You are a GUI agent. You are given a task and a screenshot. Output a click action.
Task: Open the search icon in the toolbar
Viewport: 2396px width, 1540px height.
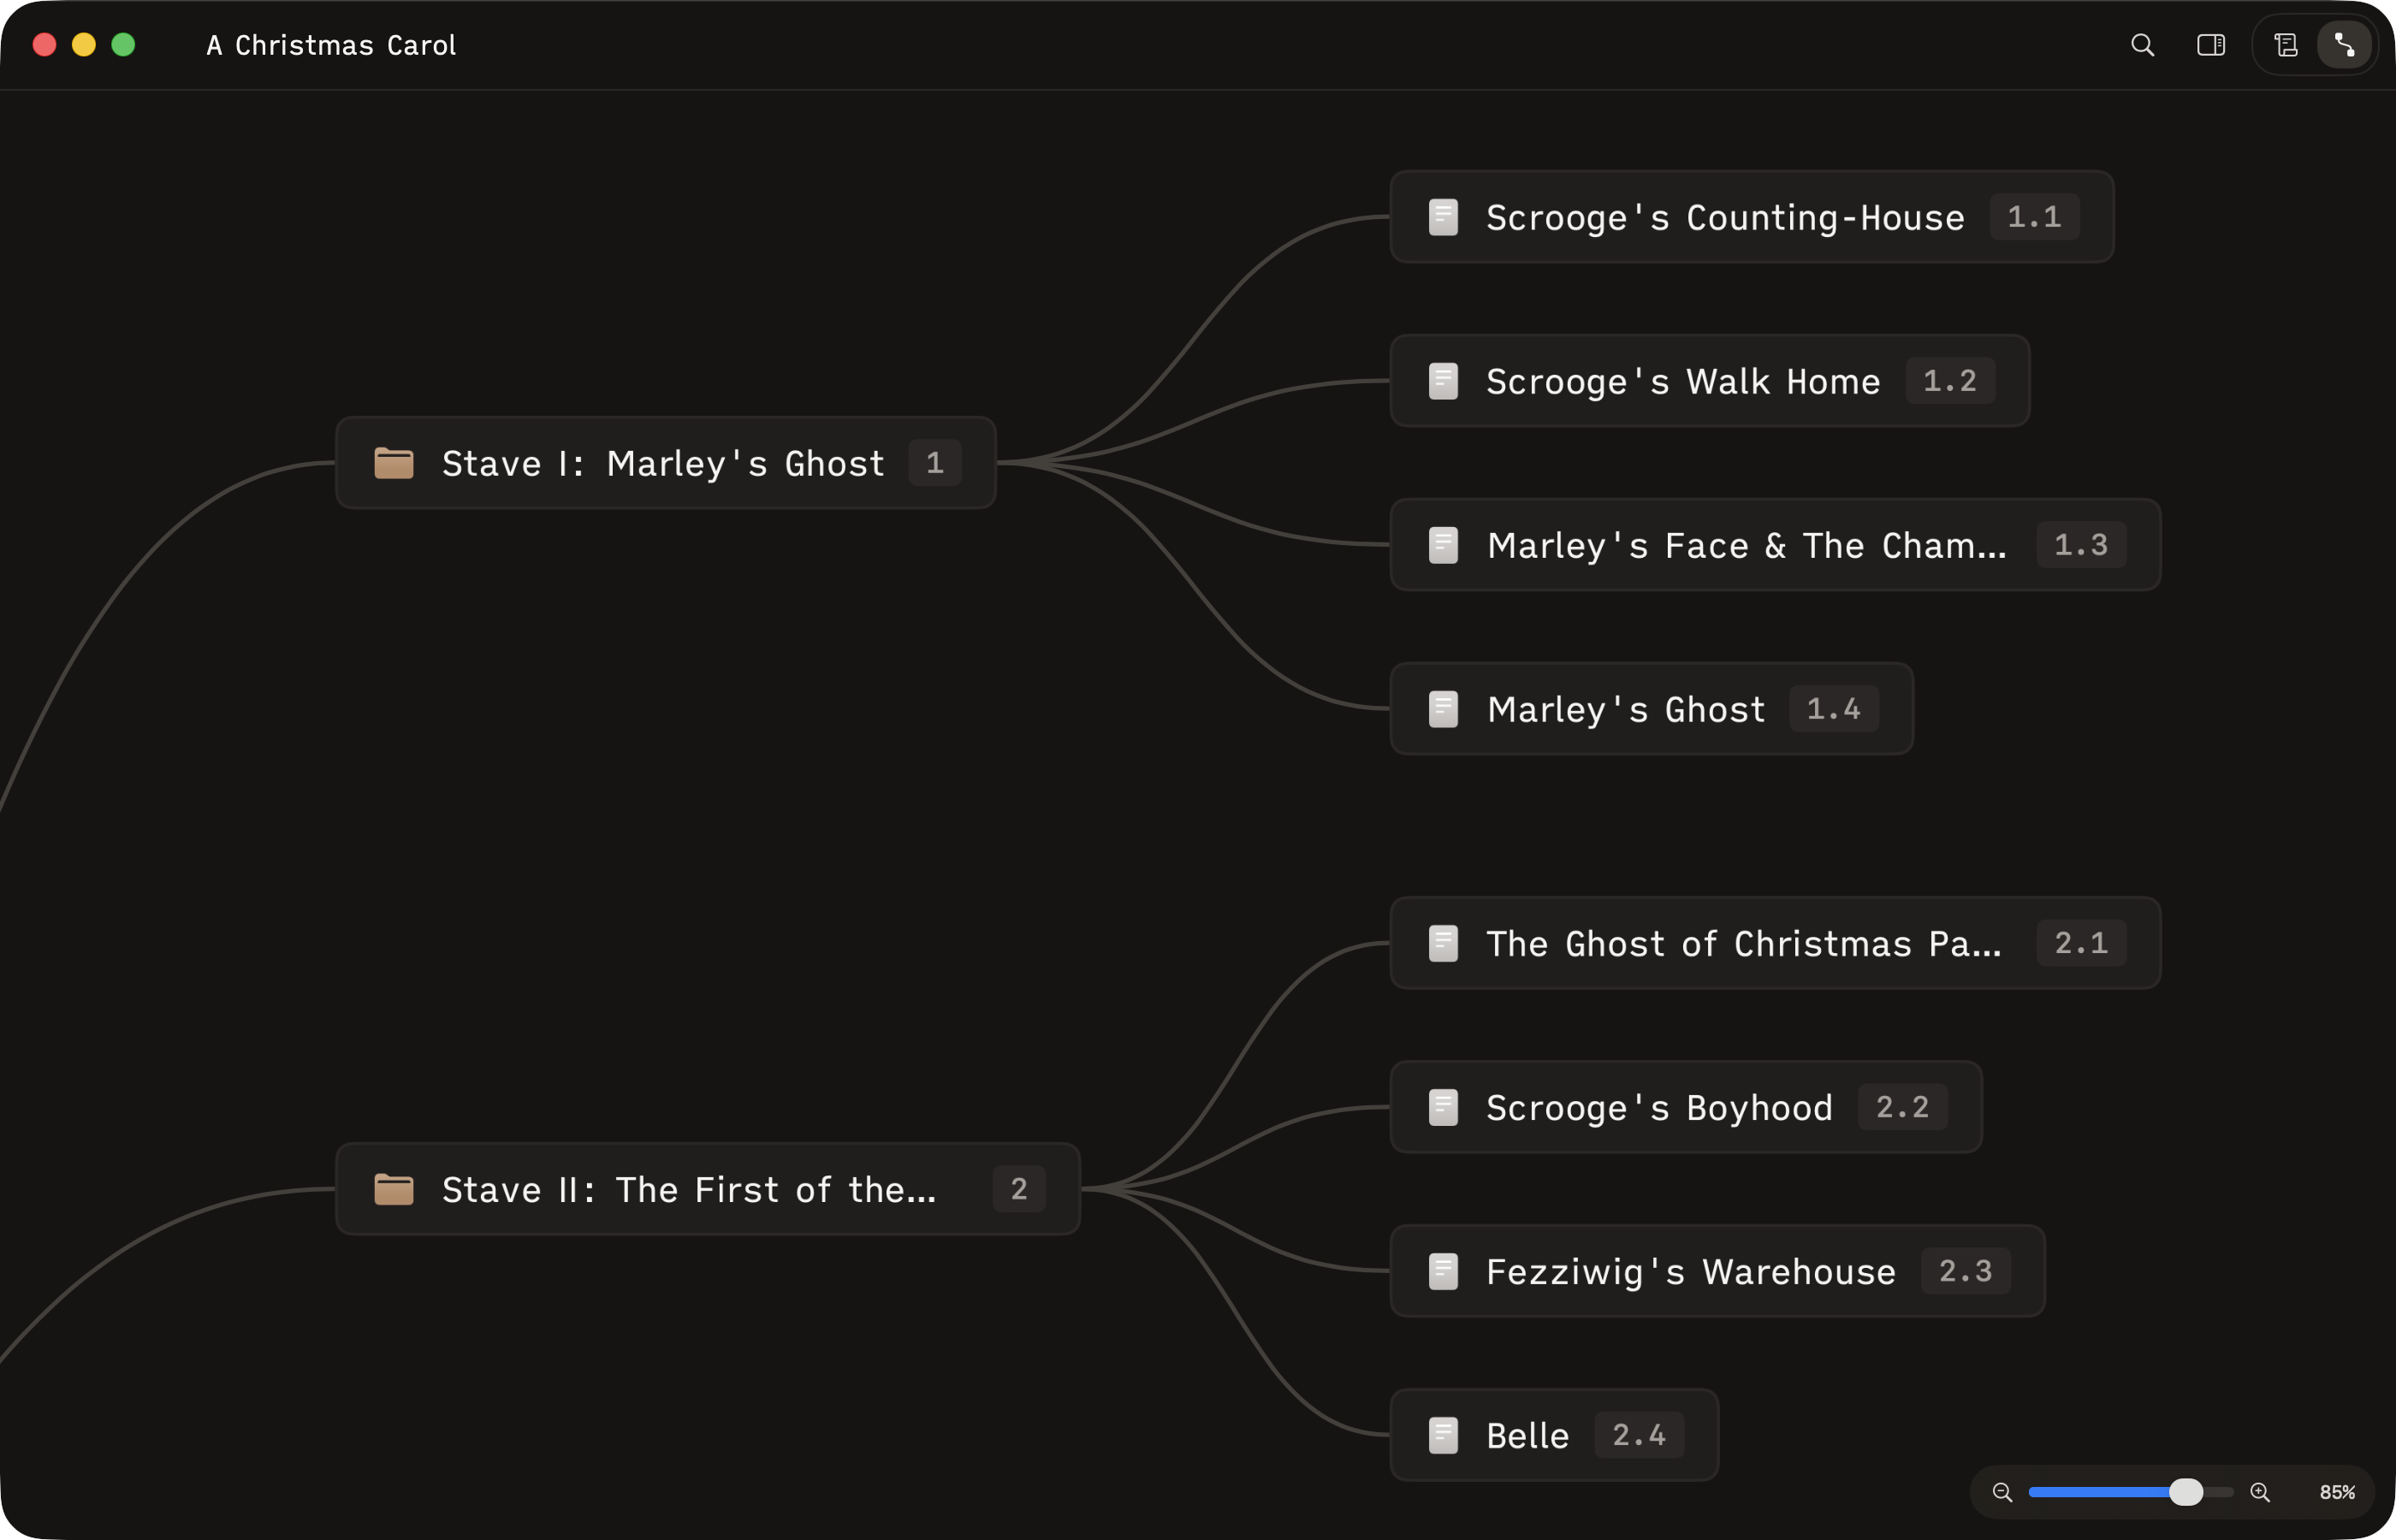[x=2141, y=45]
